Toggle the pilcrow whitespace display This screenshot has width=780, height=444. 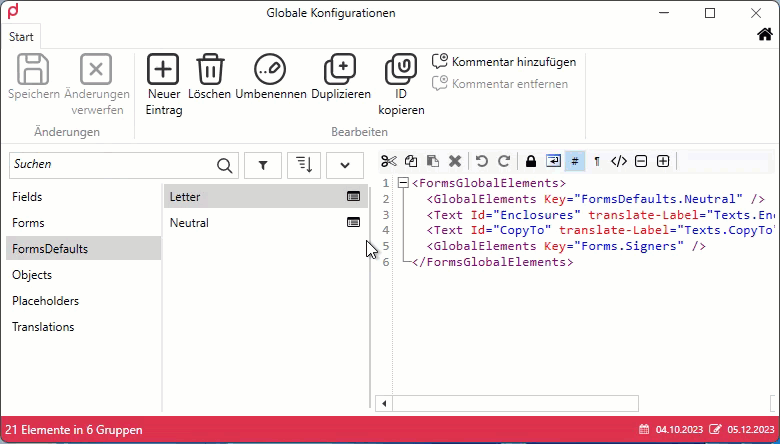[597, 161]
